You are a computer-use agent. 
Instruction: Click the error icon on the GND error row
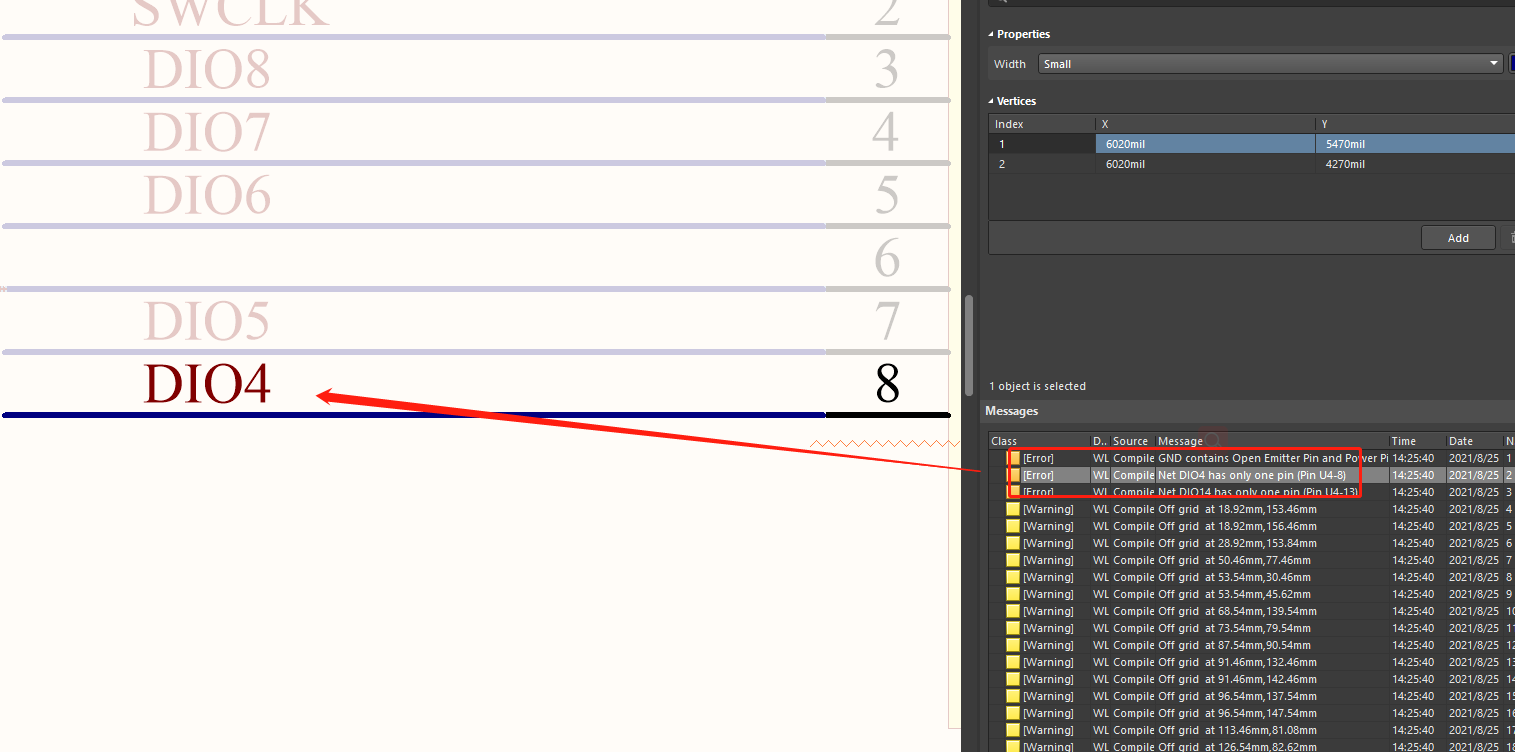(x=1013, y=457)
